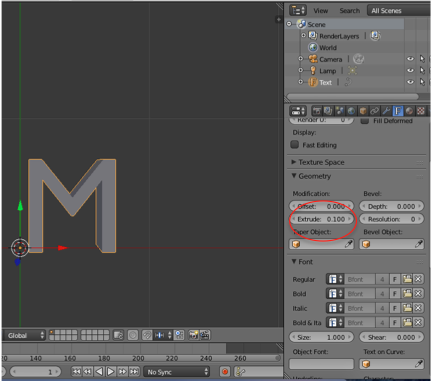The image size is (431, 381).
Task: Collapse the Font panel
Action: [294, 261]
